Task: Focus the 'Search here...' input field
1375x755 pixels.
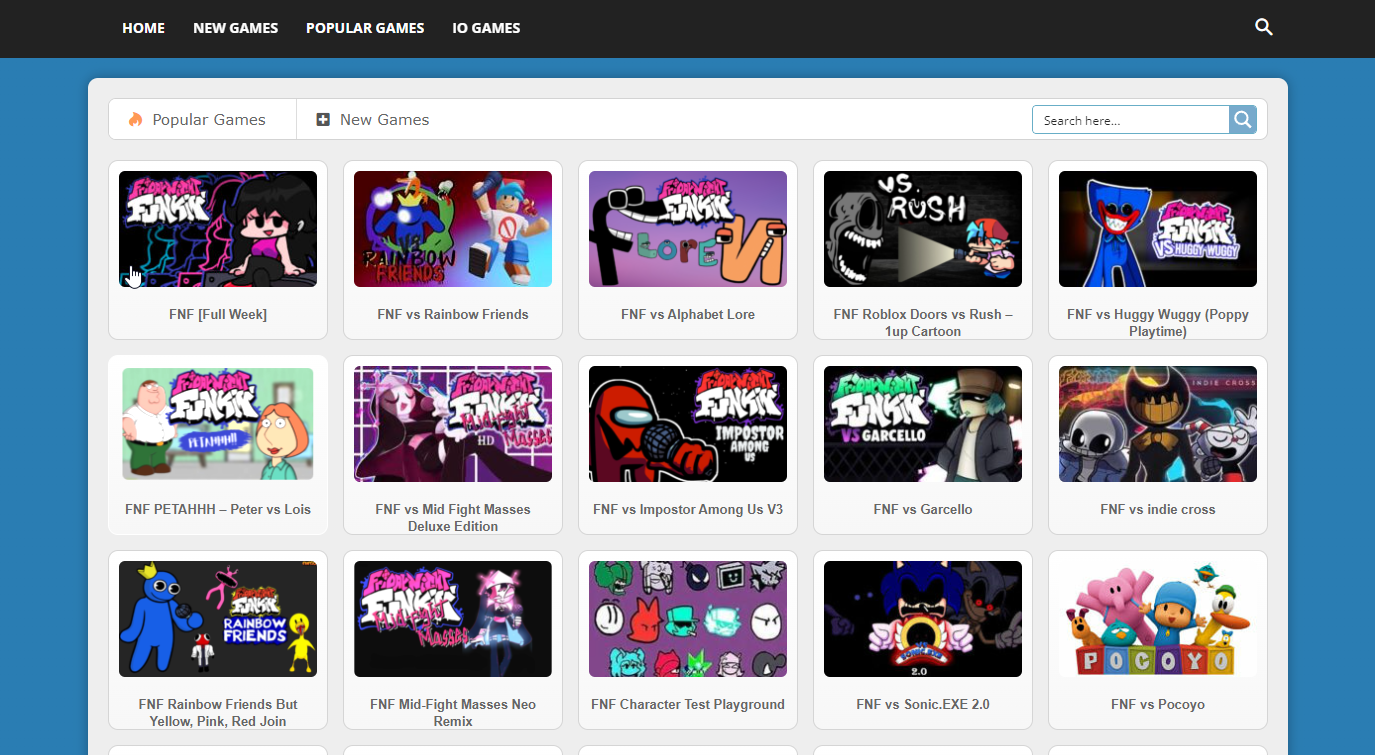Action: pyautogui.click(x=1131, y=120)
